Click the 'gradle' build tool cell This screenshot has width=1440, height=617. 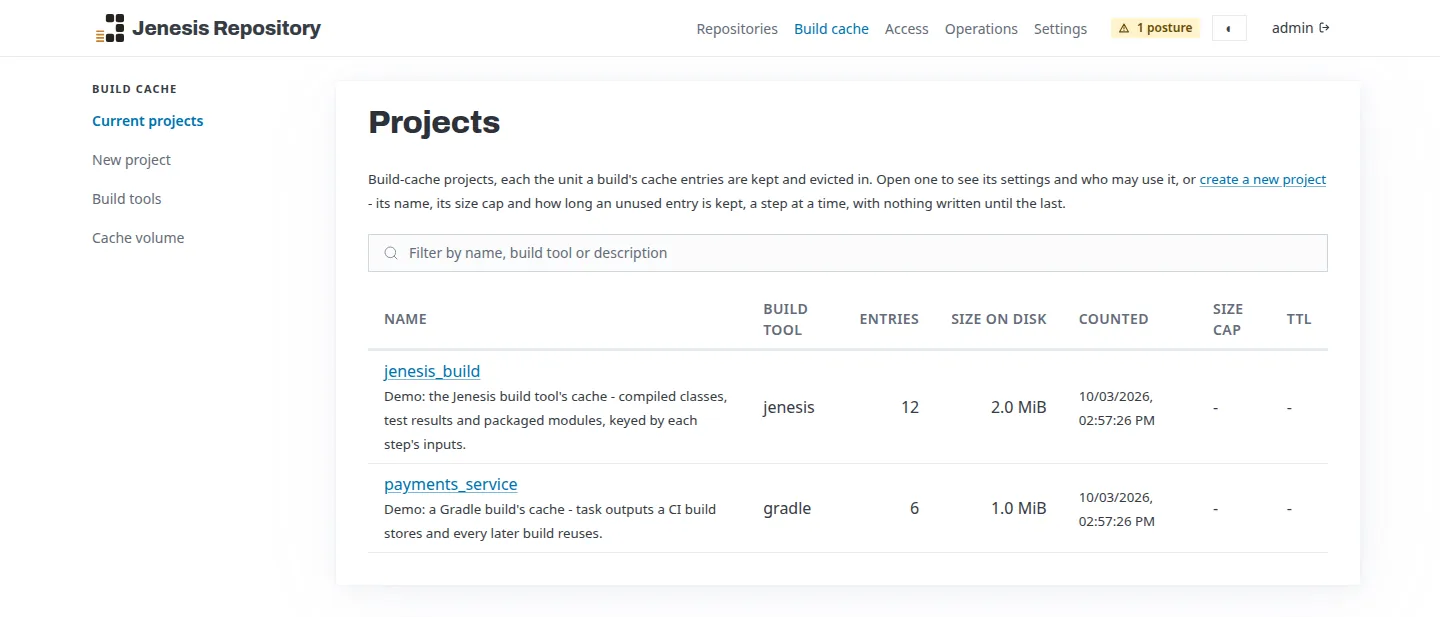coord(787,508)
